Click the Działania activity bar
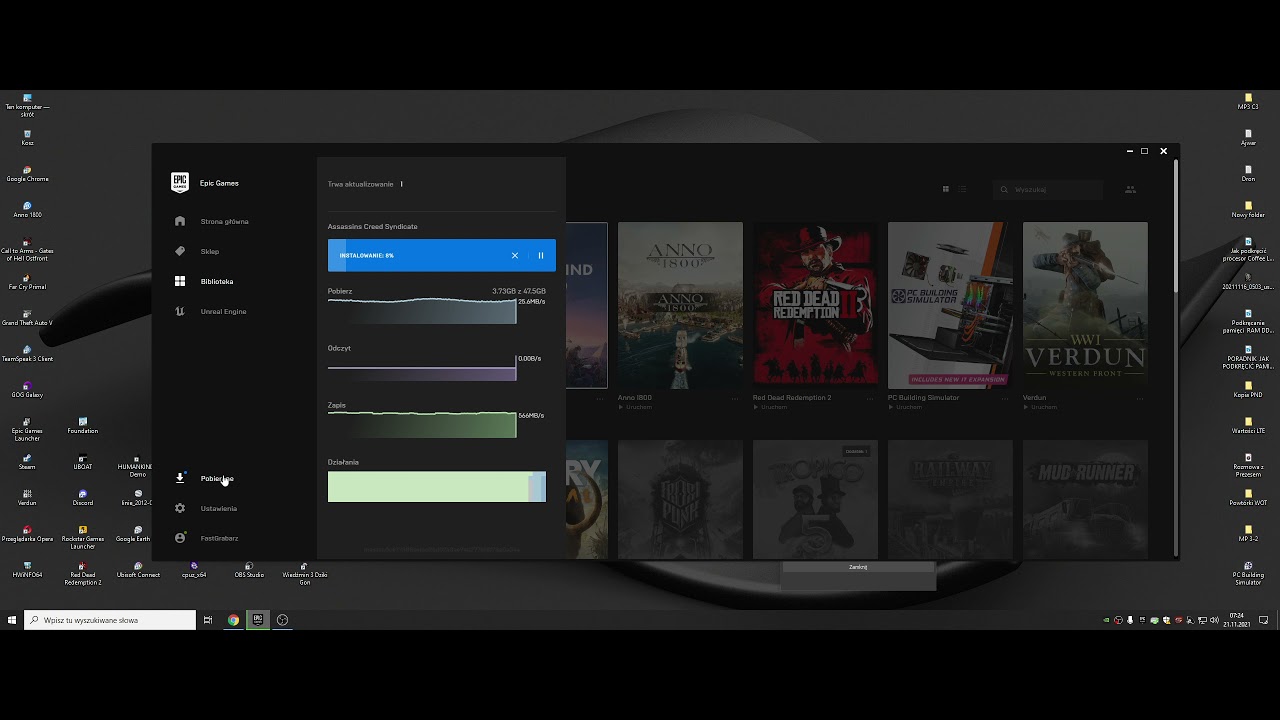1280x720 pixels. pos(437,487)
